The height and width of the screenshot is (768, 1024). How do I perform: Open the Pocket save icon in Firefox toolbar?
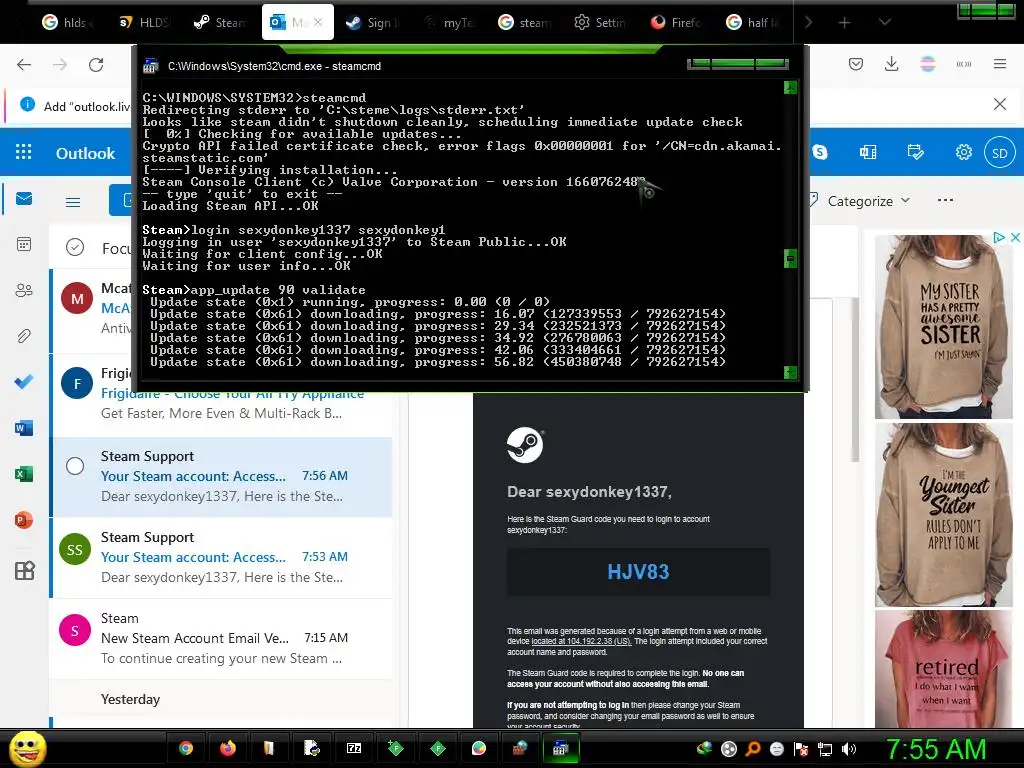(x=856, y=64)
